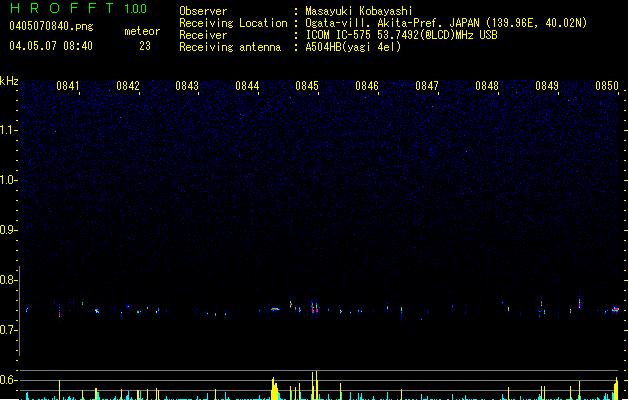The image size is (629, 400).
Task: Click the 0.7 kHz axis label
Action: coord(9,330)
